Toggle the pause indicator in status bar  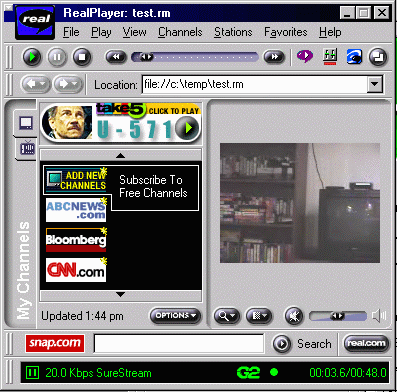tap(32, 372)
